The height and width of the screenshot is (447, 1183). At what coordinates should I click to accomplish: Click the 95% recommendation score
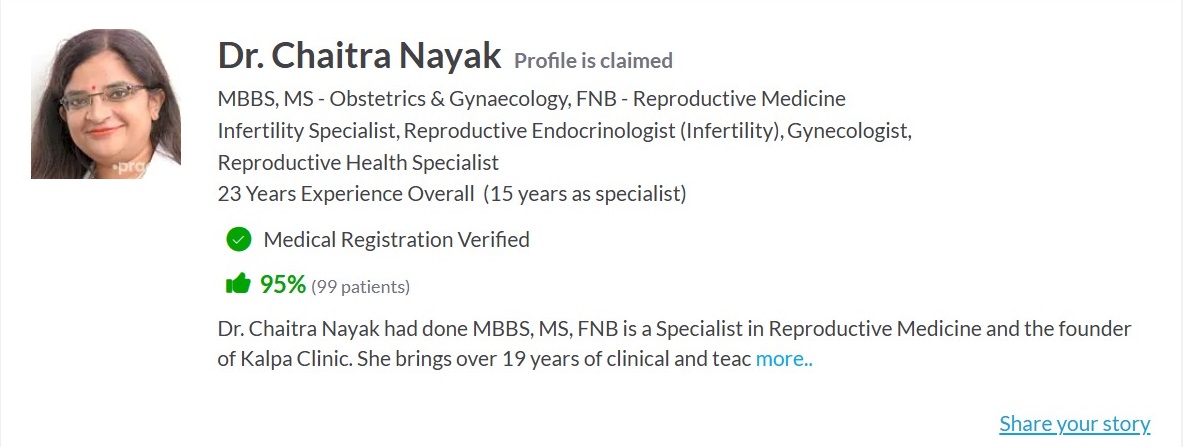(282, 285)
